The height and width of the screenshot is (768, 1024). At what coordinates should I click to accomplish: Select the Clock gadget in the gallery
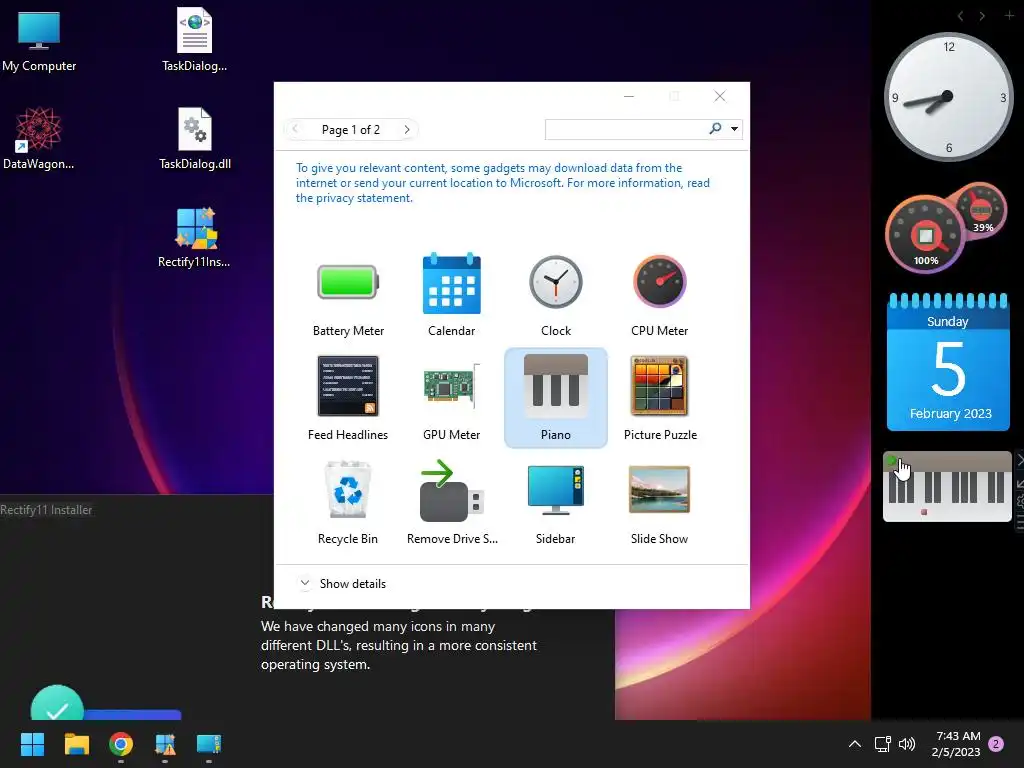(x=556, y=295)
